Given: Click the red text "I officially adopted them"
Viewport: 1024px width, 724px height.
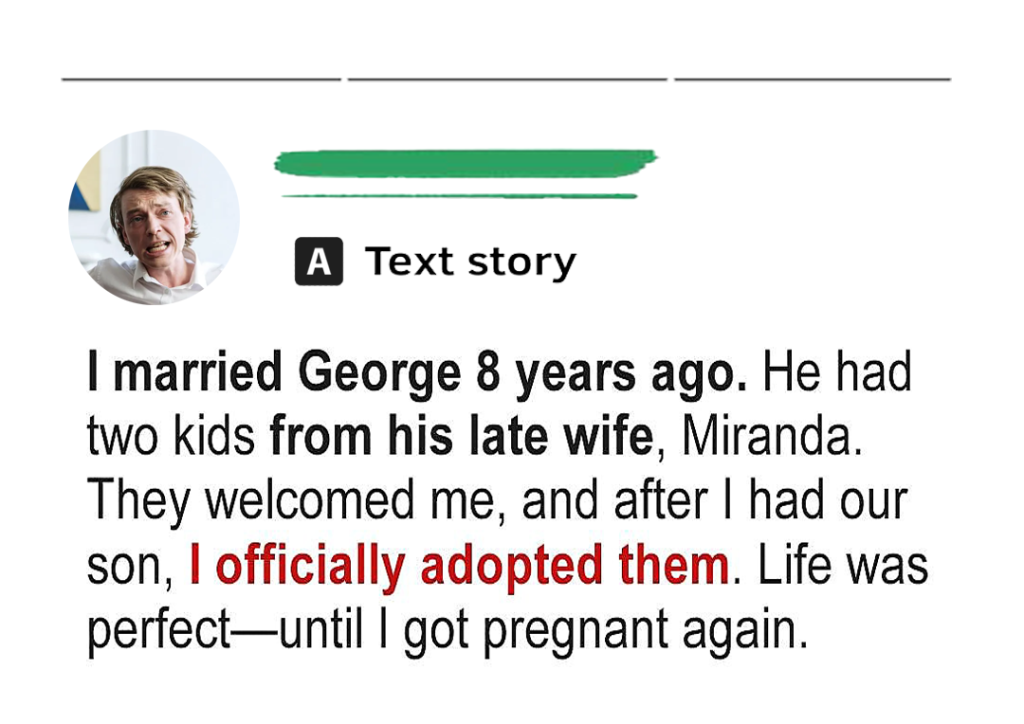Looking at the screenshot, I should (459, 565).
